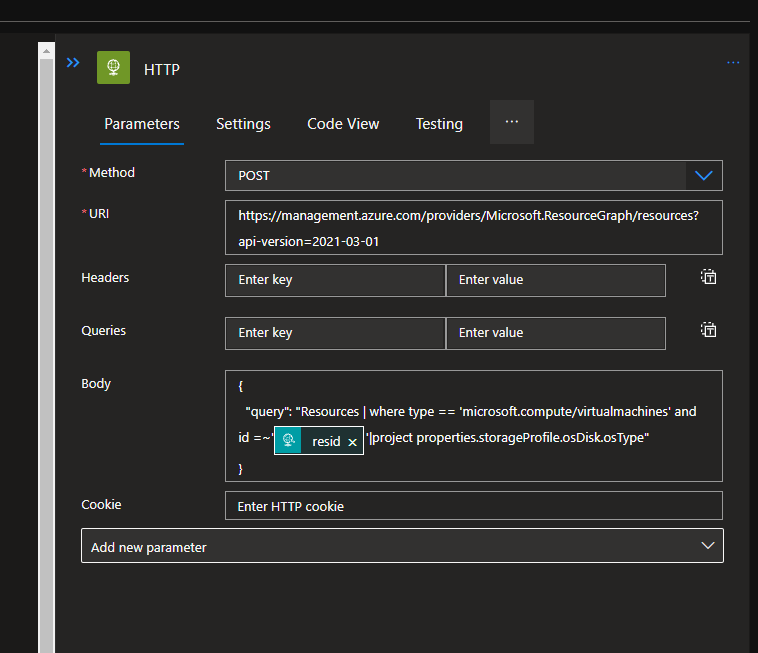This screenshot has width=758, height=653.
Task: Click the URI label
Action: (99, 214)
